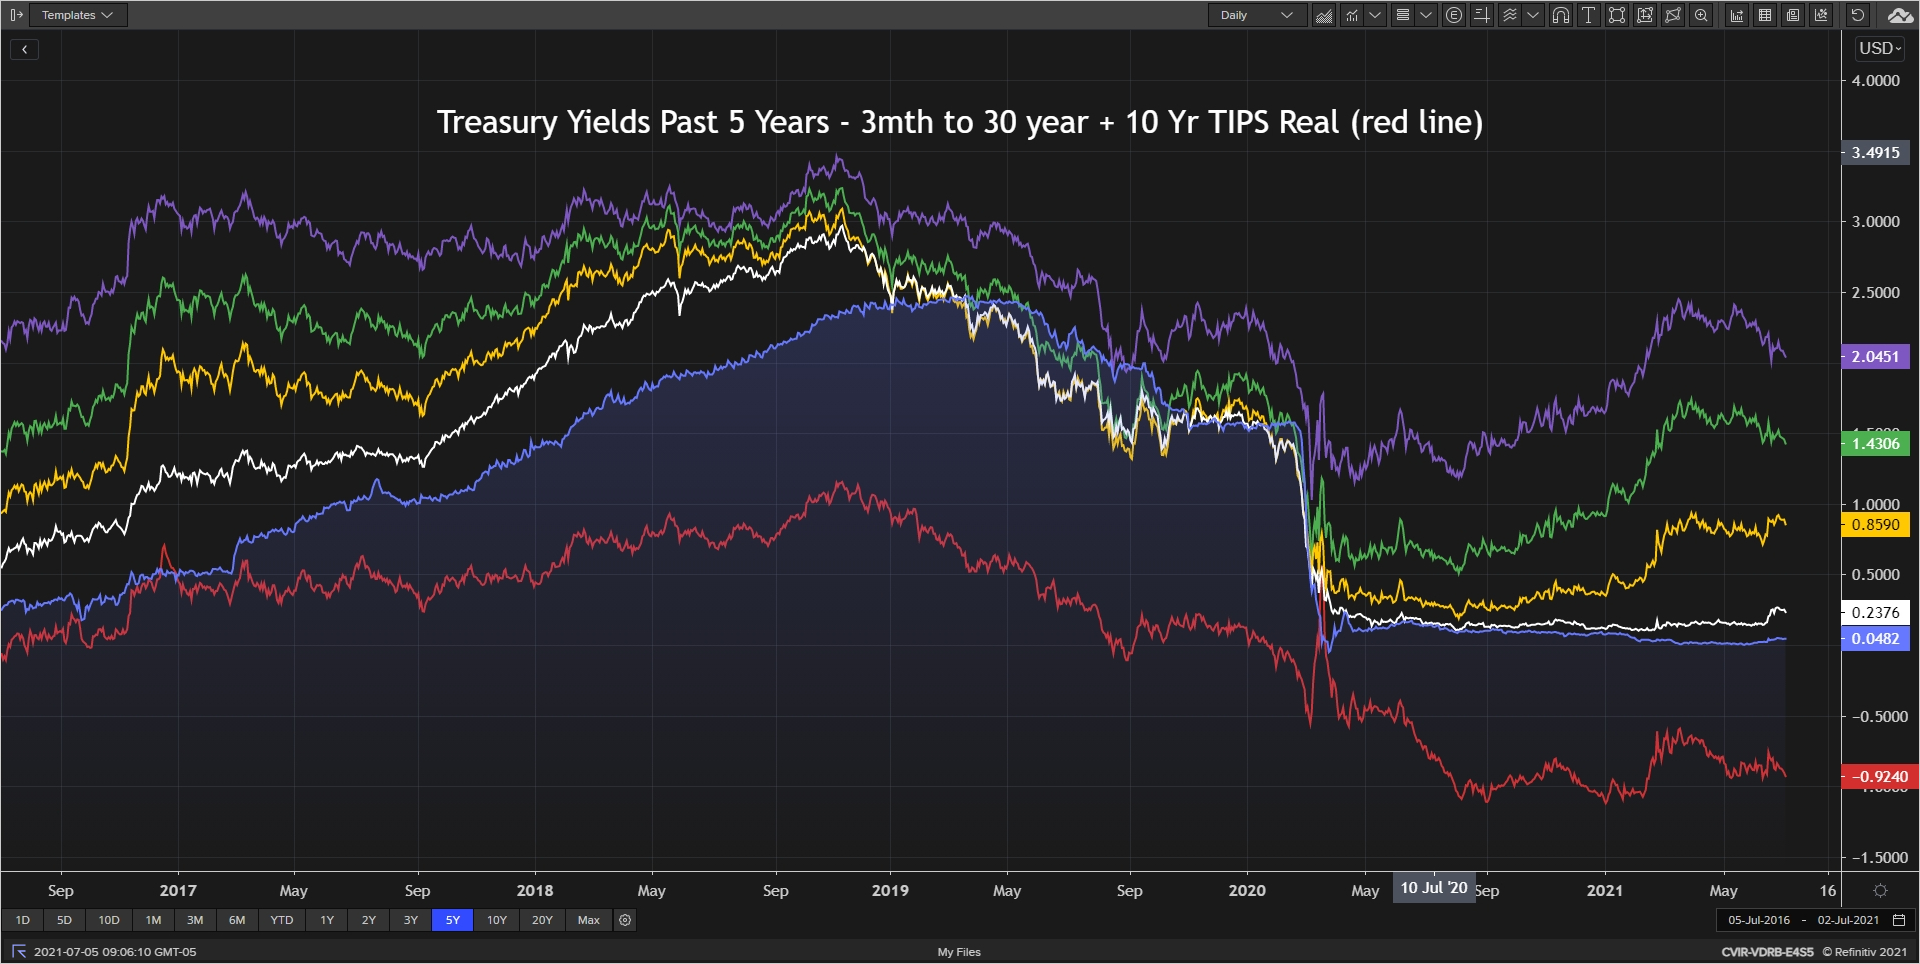
Task: Click the circled E events icon
Action: [1454, 15]
